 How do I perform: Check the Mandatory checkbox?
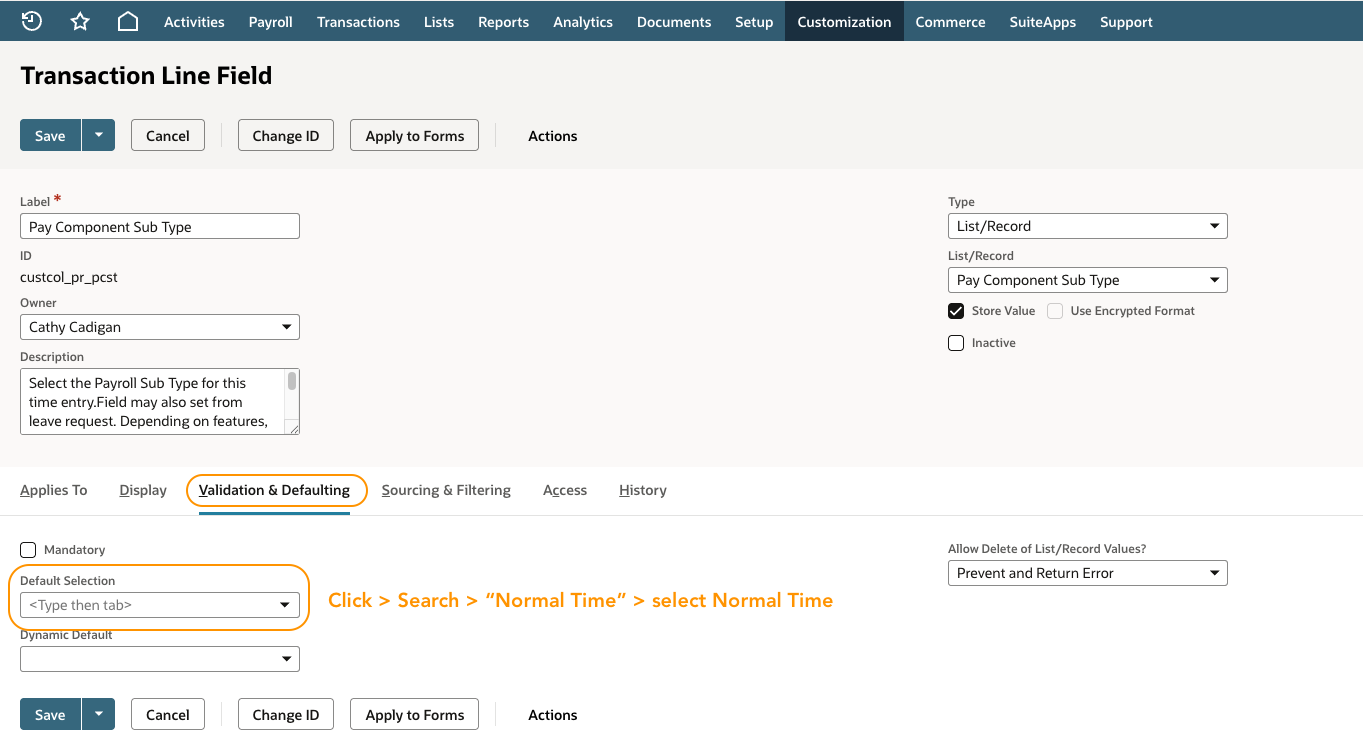pyautogui.click(x=28, y=550)
